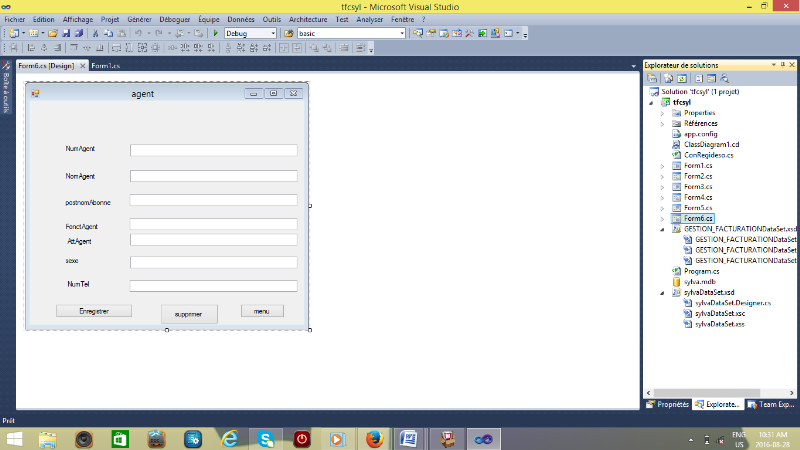
Task: Open the Fichier menu
Action: coord(14,19)
